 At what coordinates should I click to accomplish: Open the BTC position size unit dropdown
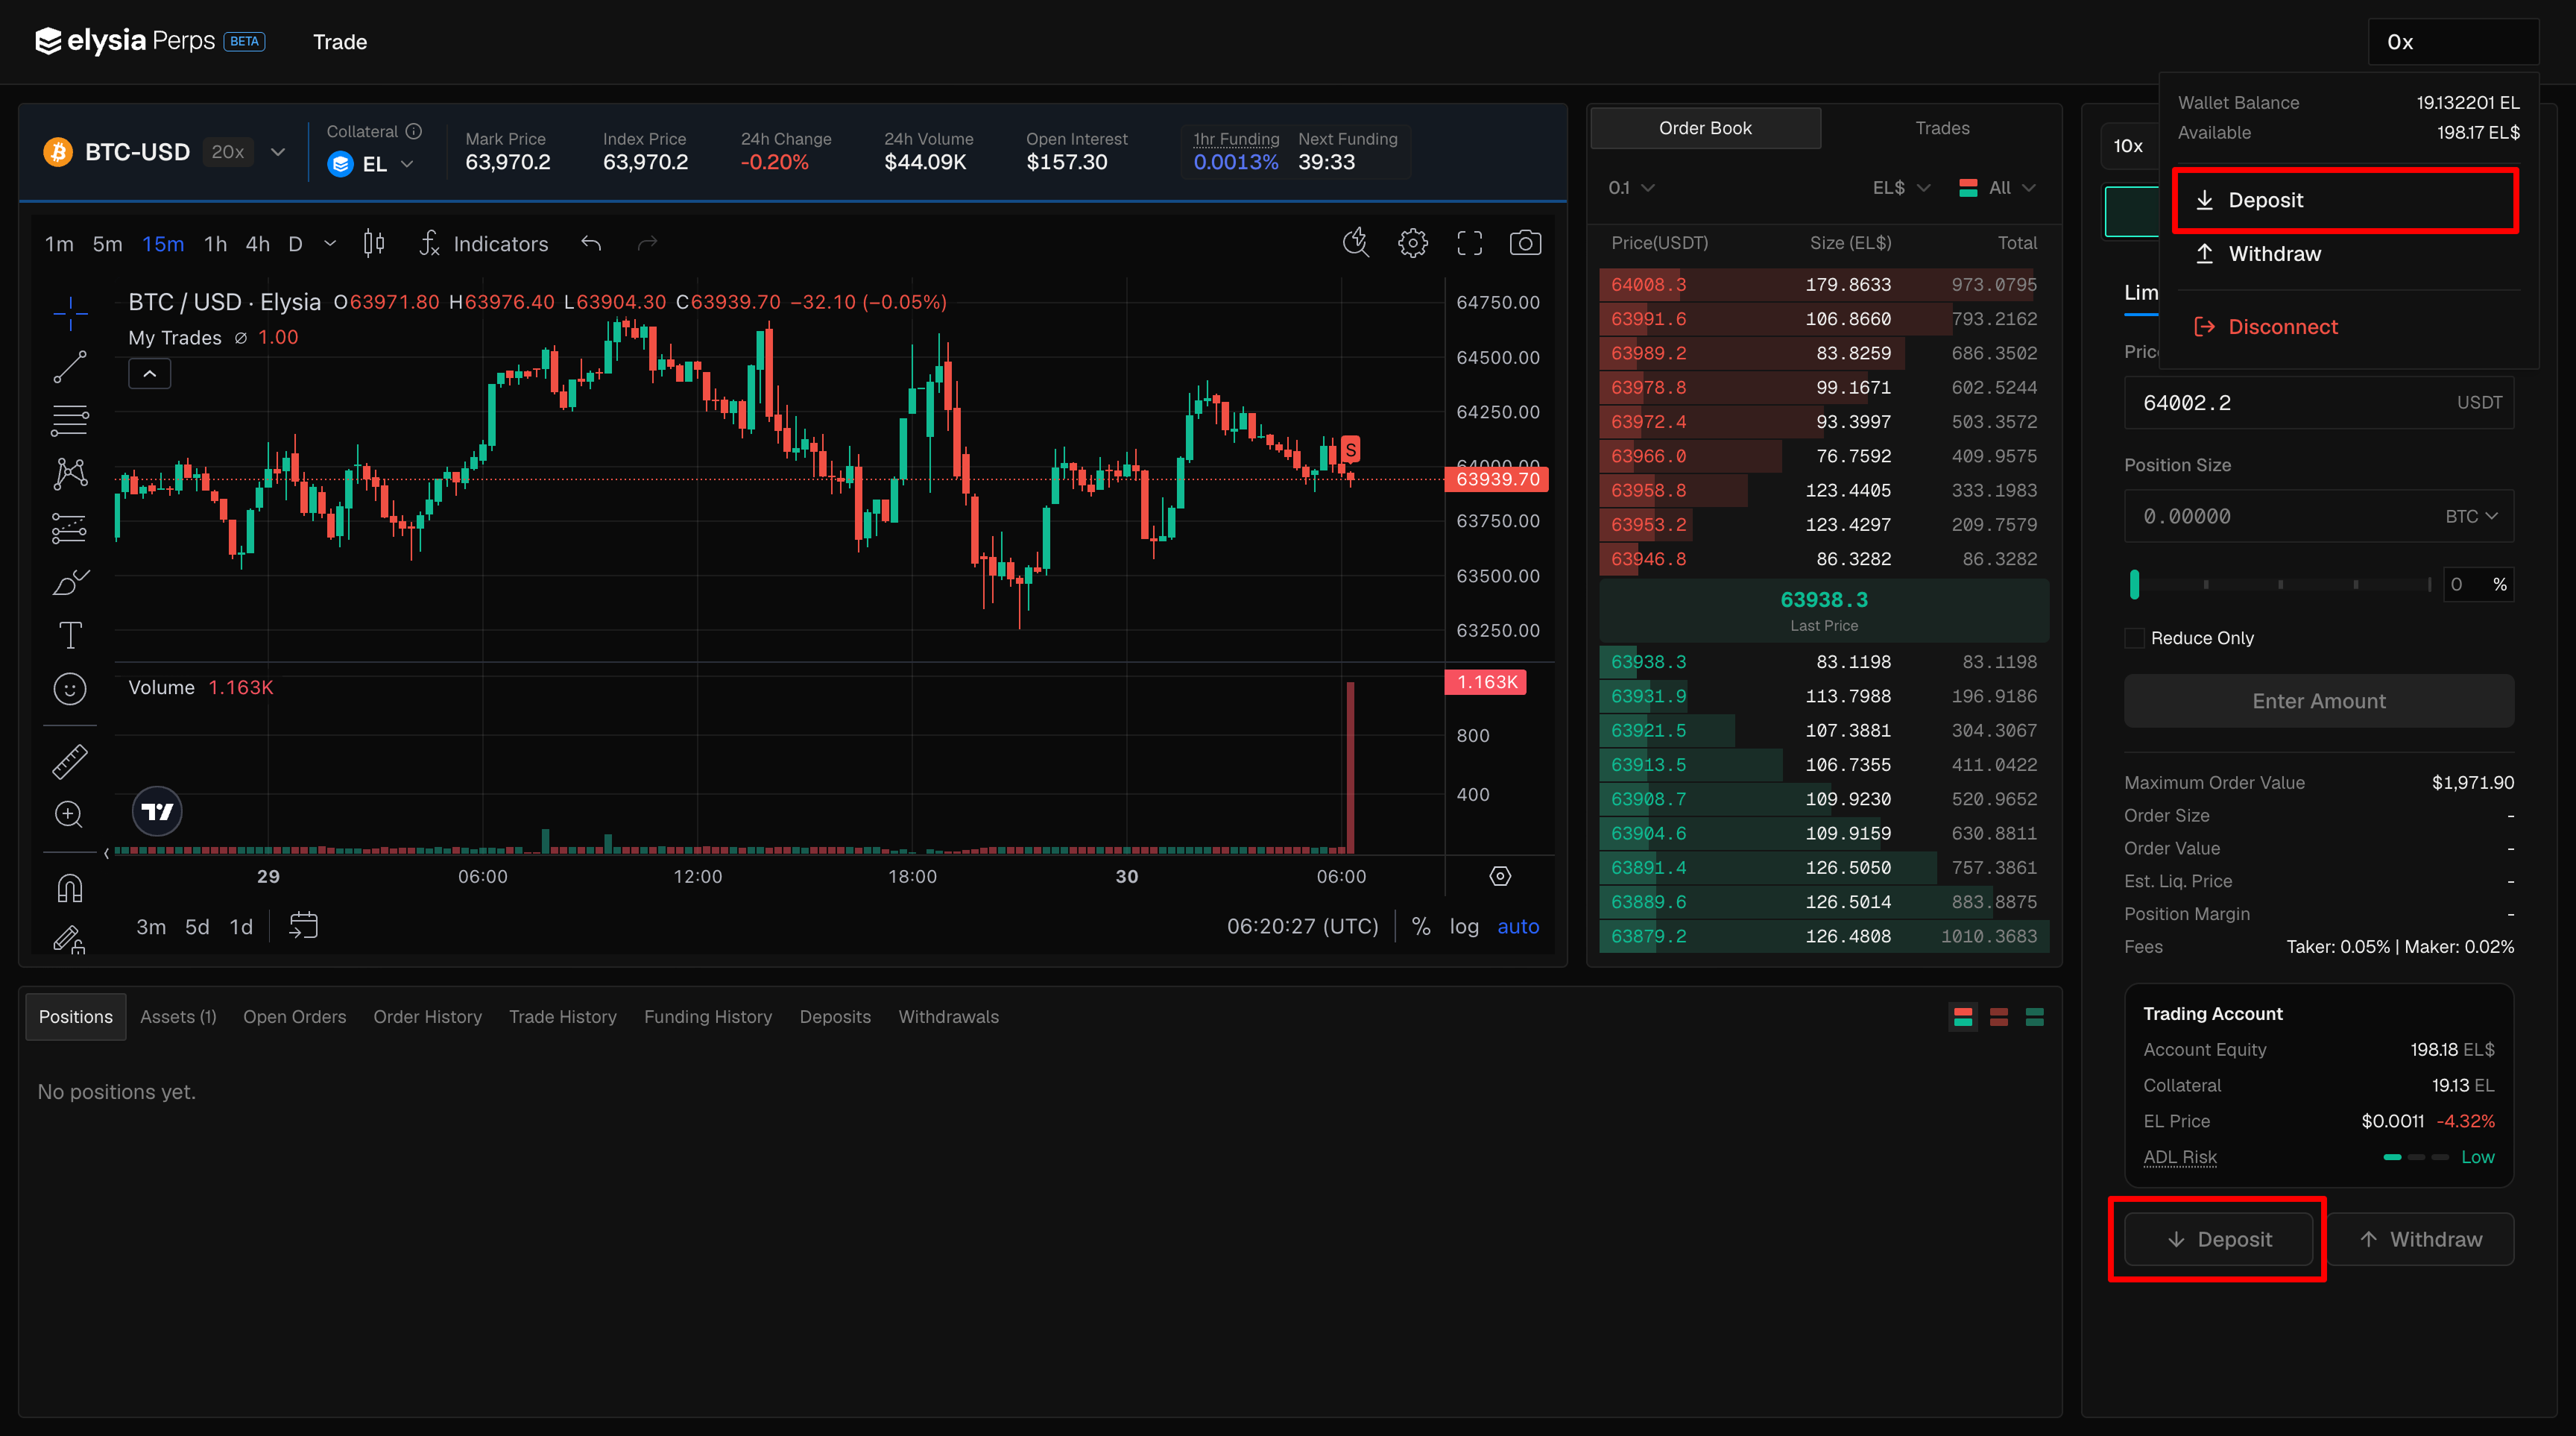(x=2471, y=516)
